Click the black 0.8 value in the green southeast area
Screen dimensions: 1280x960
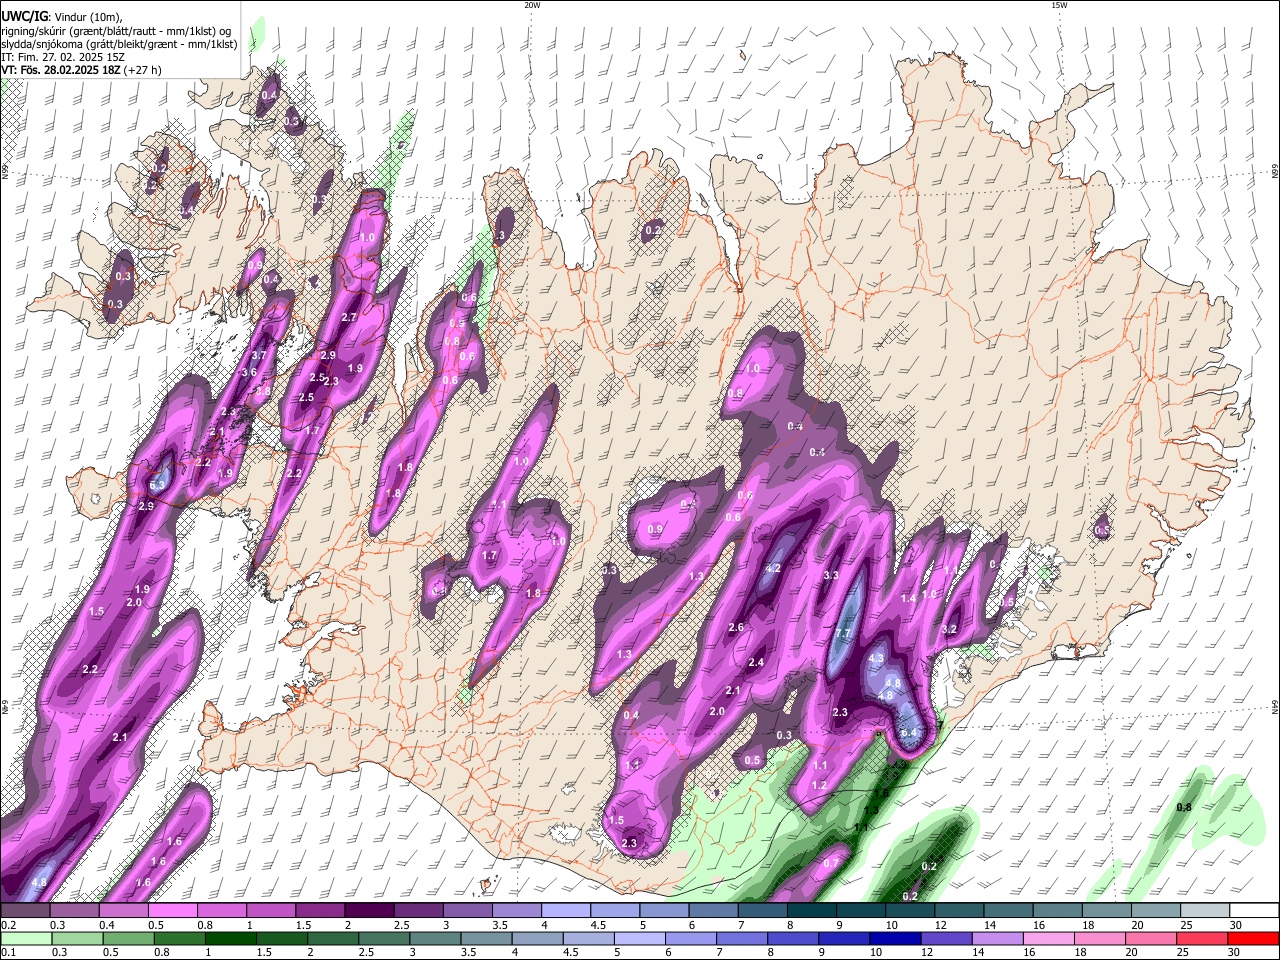[1184, 808]
